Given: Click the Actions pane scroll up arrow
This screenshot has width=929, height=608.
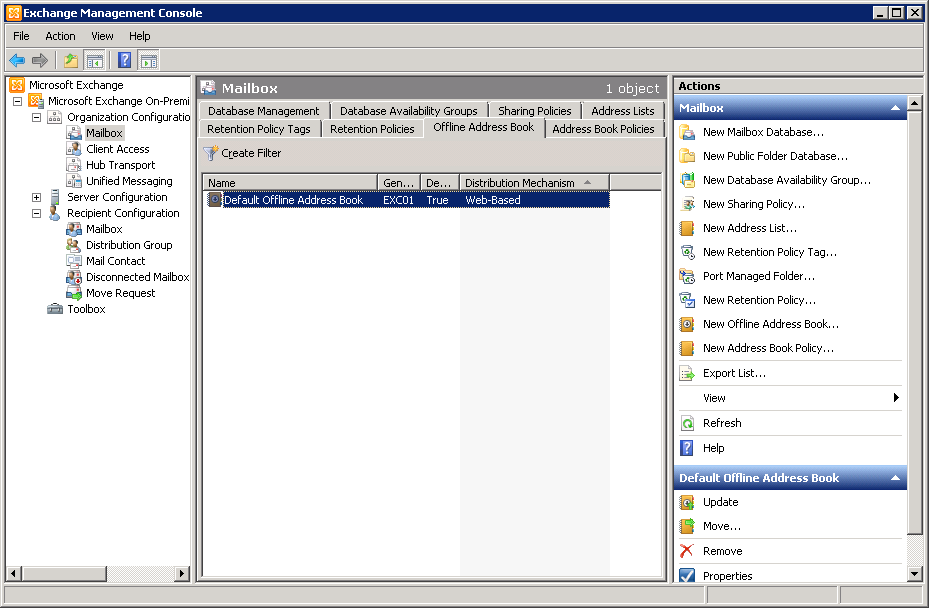Looking at the screenshot, I should click(x=915, y=103).
